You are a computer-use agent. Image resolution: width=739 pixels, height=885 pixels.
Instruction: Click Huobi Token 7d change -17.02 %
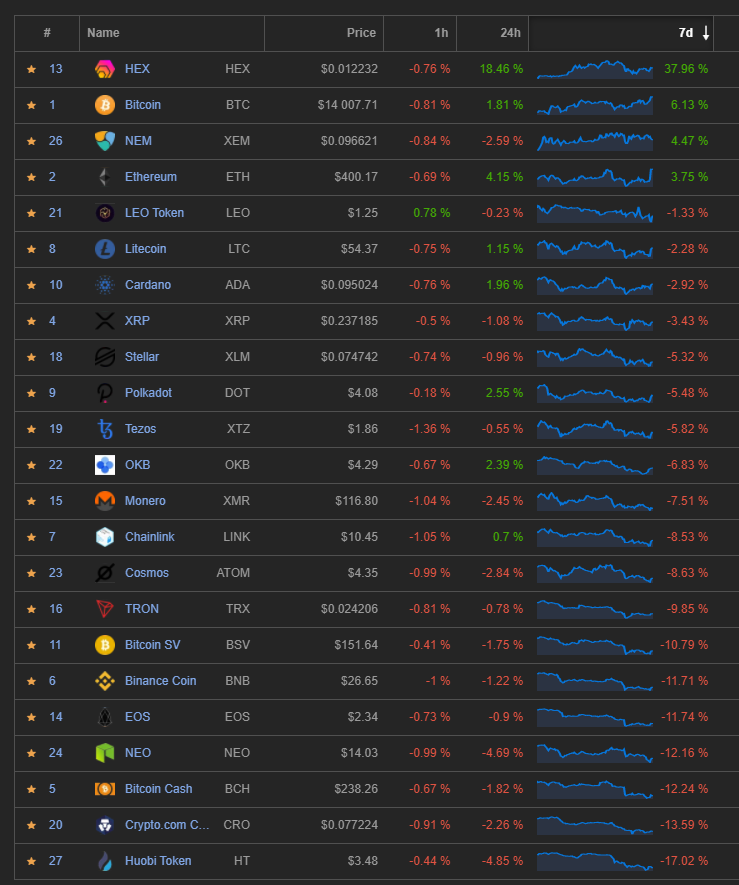tap(684, 861)
